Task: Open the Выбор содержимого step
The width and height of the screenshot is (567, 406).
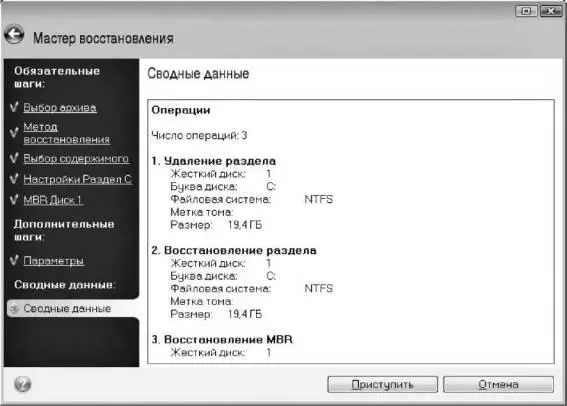Action: click(x=76, y=158)
